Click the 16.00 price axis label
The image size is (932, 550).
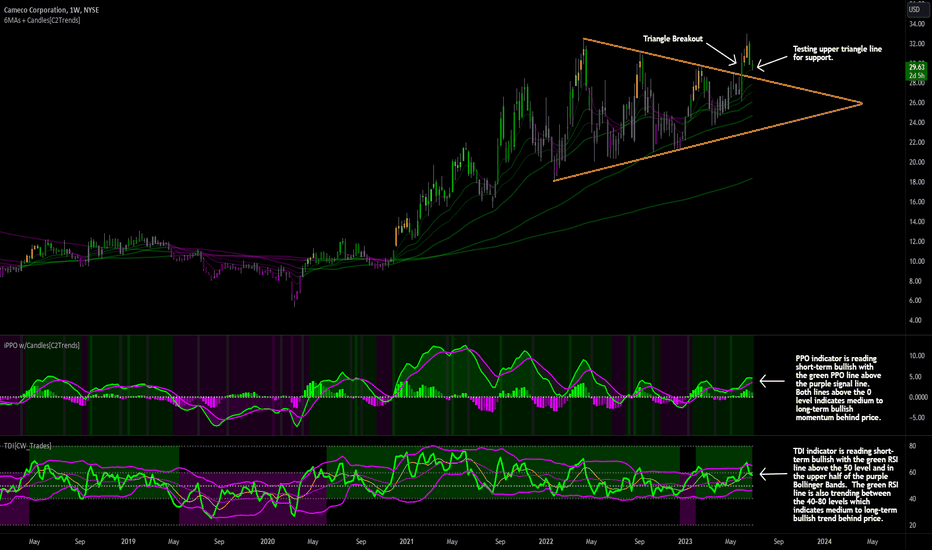tap(917, 202)
